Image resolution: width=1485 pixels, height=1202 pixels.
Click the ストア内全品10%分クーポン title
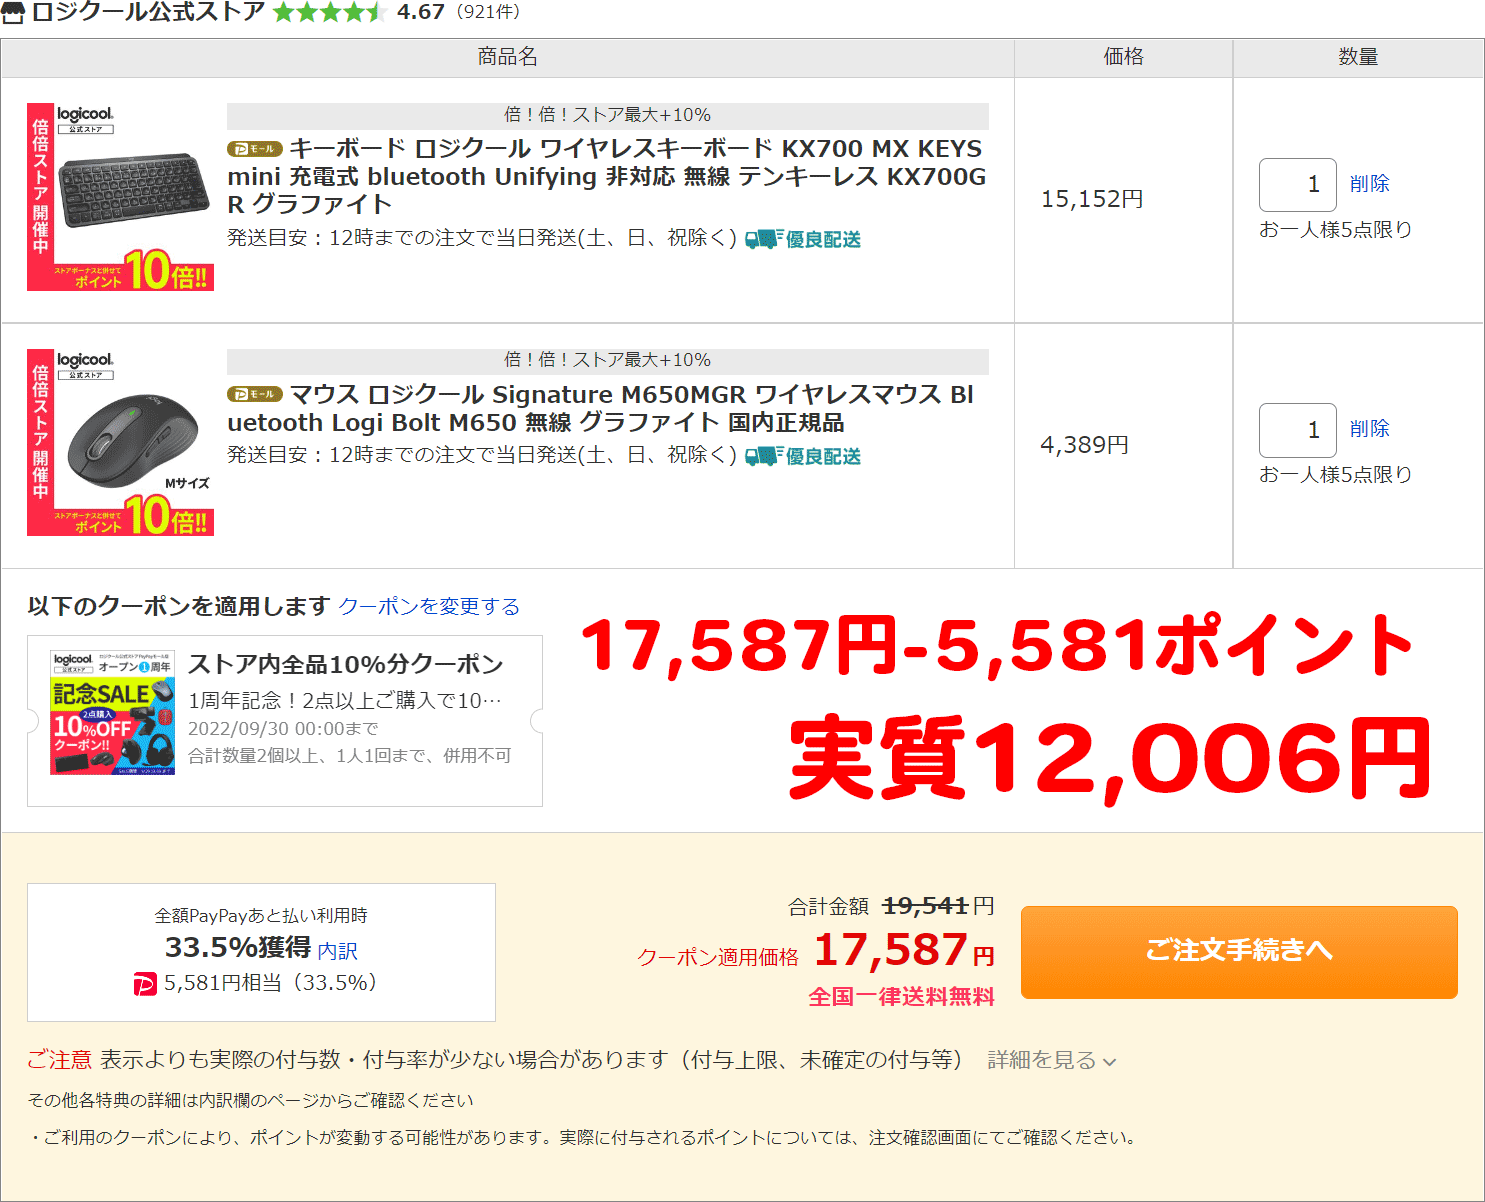[346, 664]
